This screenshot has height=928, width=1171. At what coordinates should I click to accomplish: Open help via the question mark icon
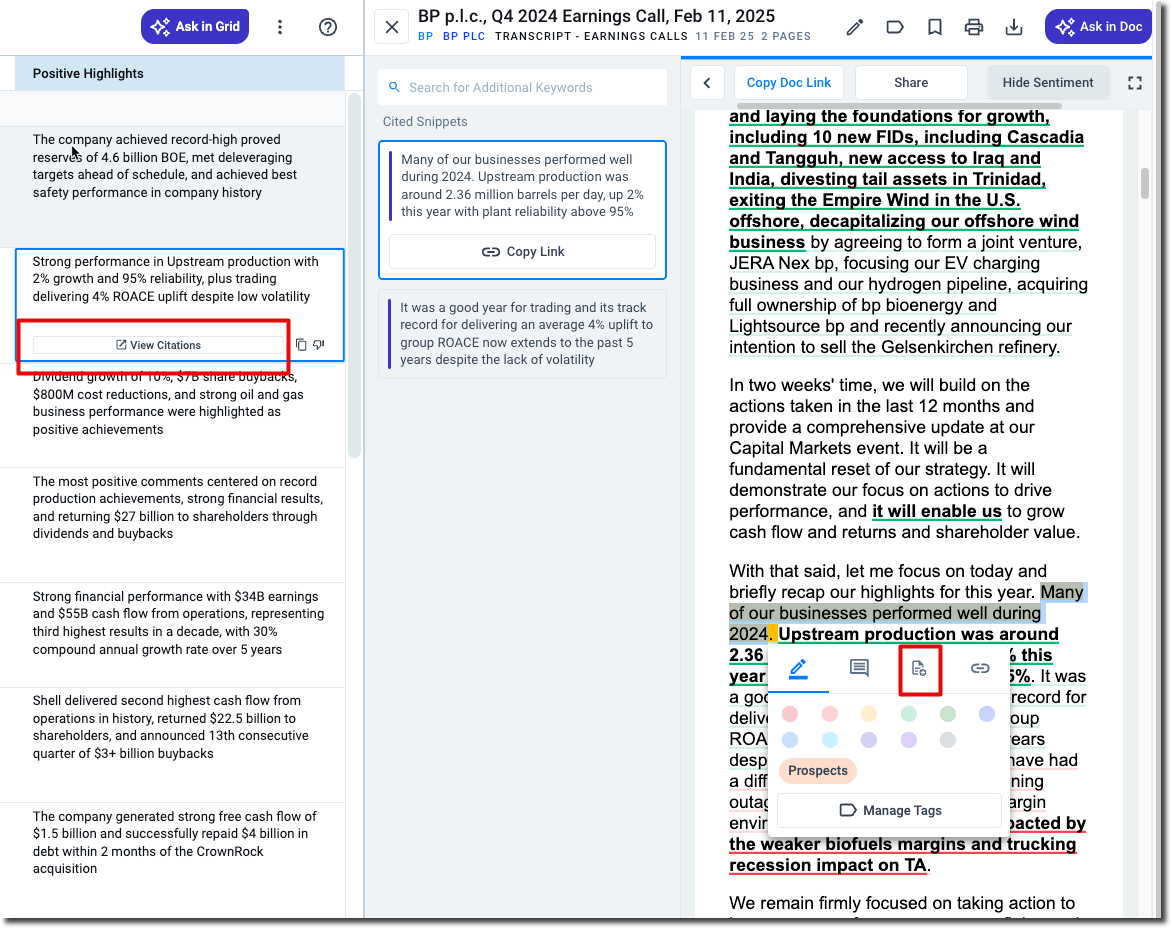[x=328, y=27]
